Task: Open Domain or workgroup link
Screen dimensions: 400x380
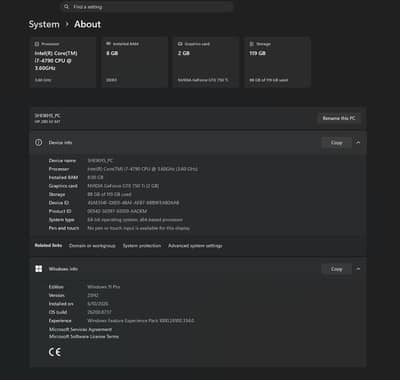Action: (x=92, y=246)
